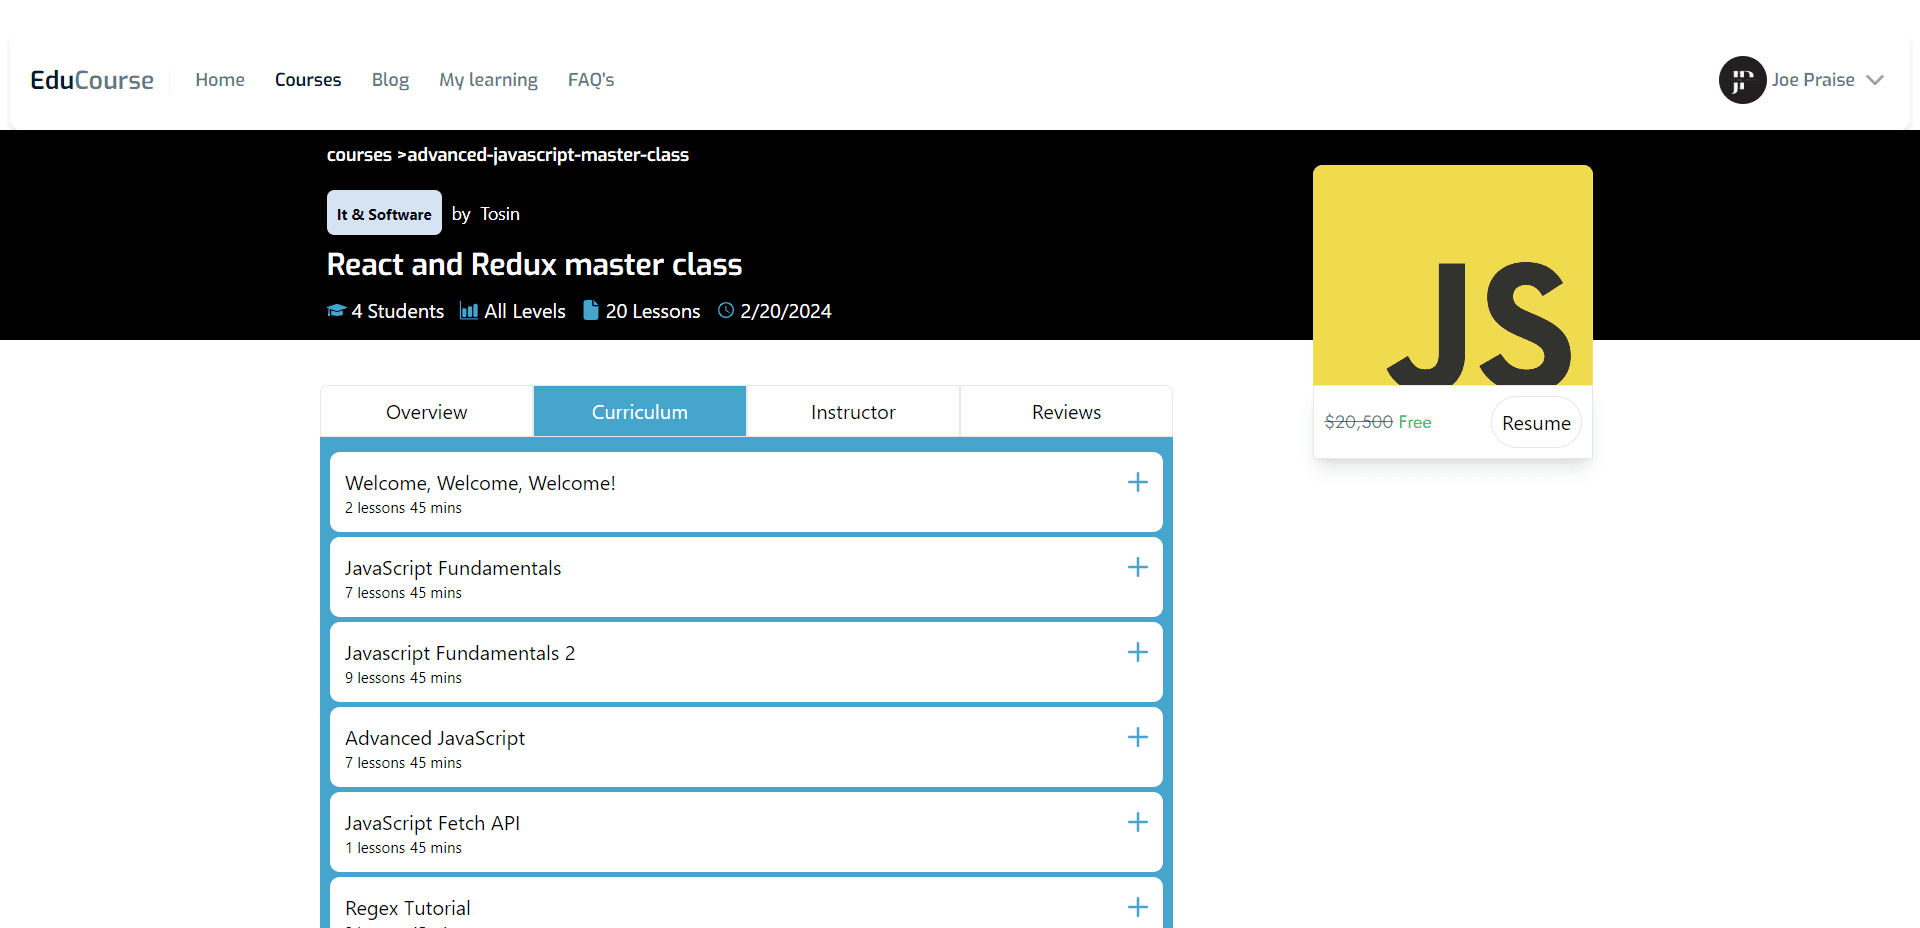Expand Advanced JavaScript section plus icon
The image size is (1920, 928).
1137,738
